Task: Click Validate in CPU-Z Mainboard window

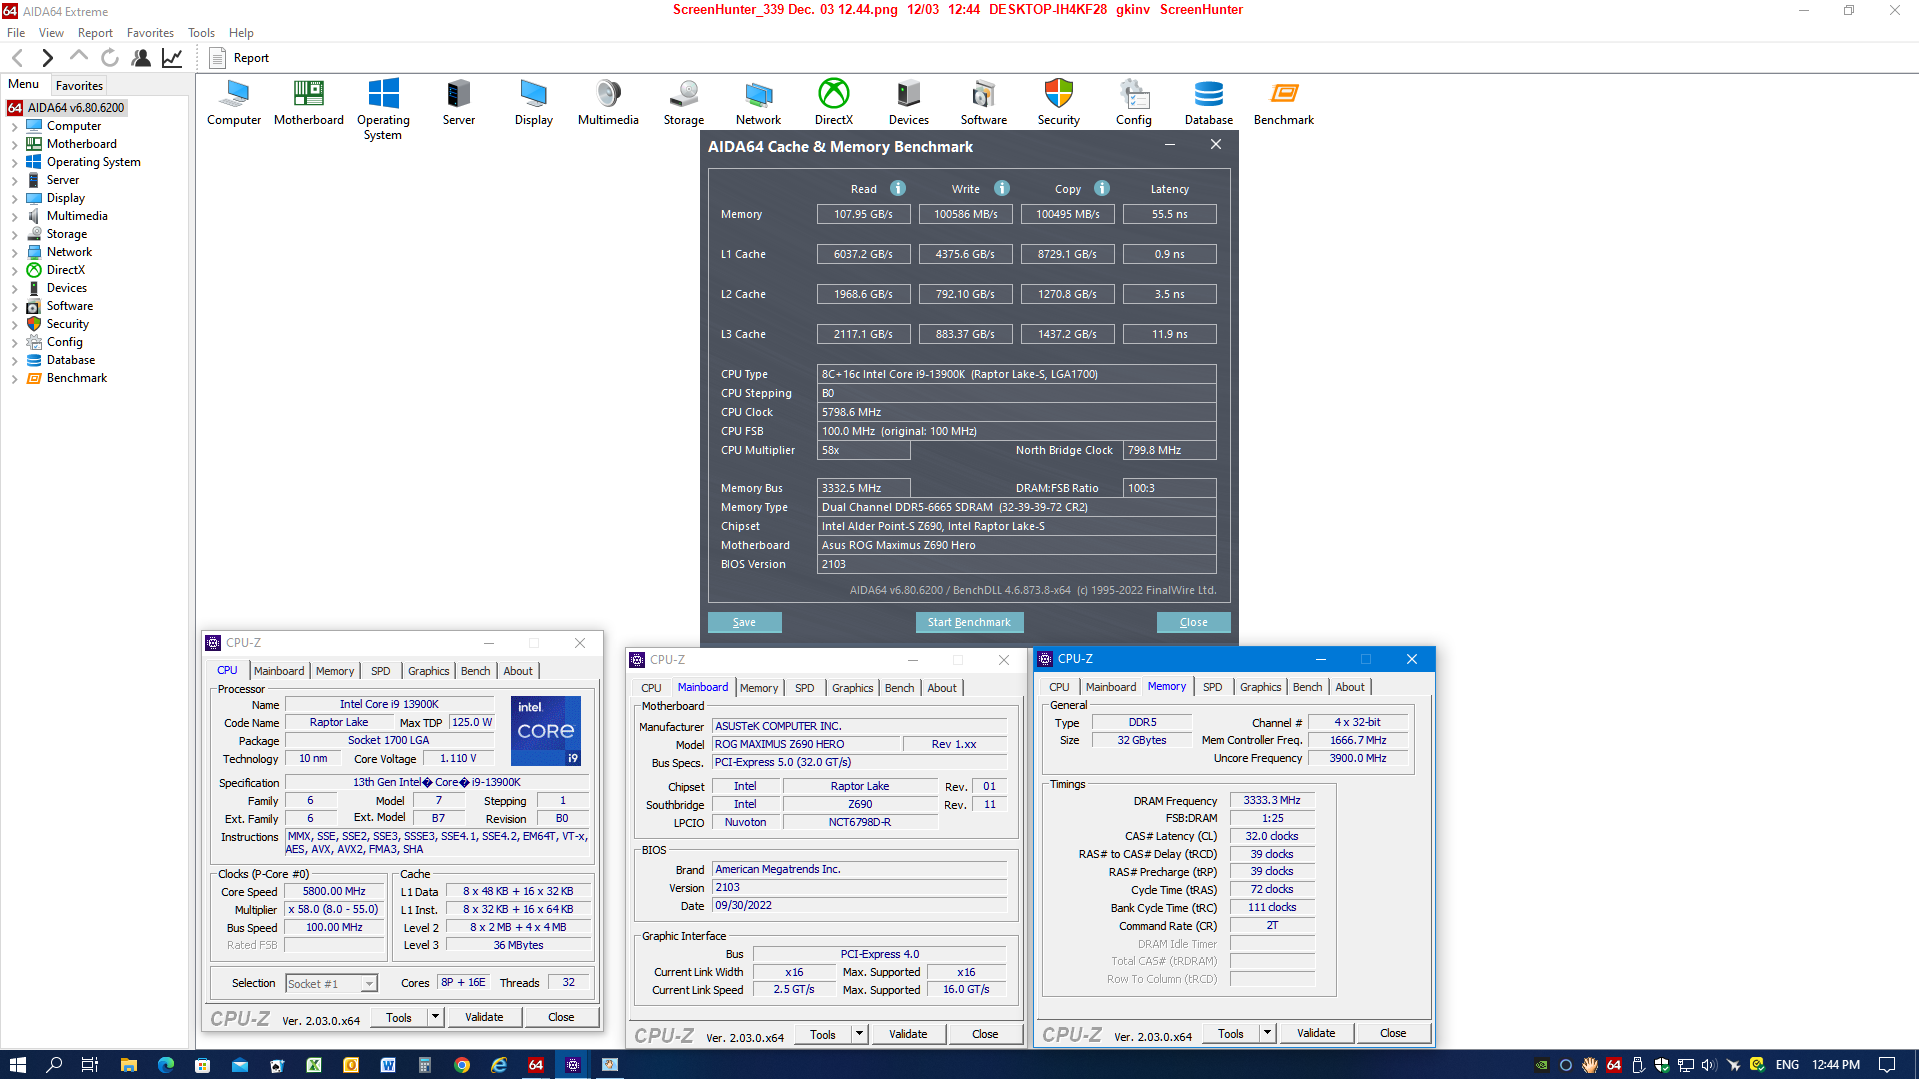Action: (908, 1034)
